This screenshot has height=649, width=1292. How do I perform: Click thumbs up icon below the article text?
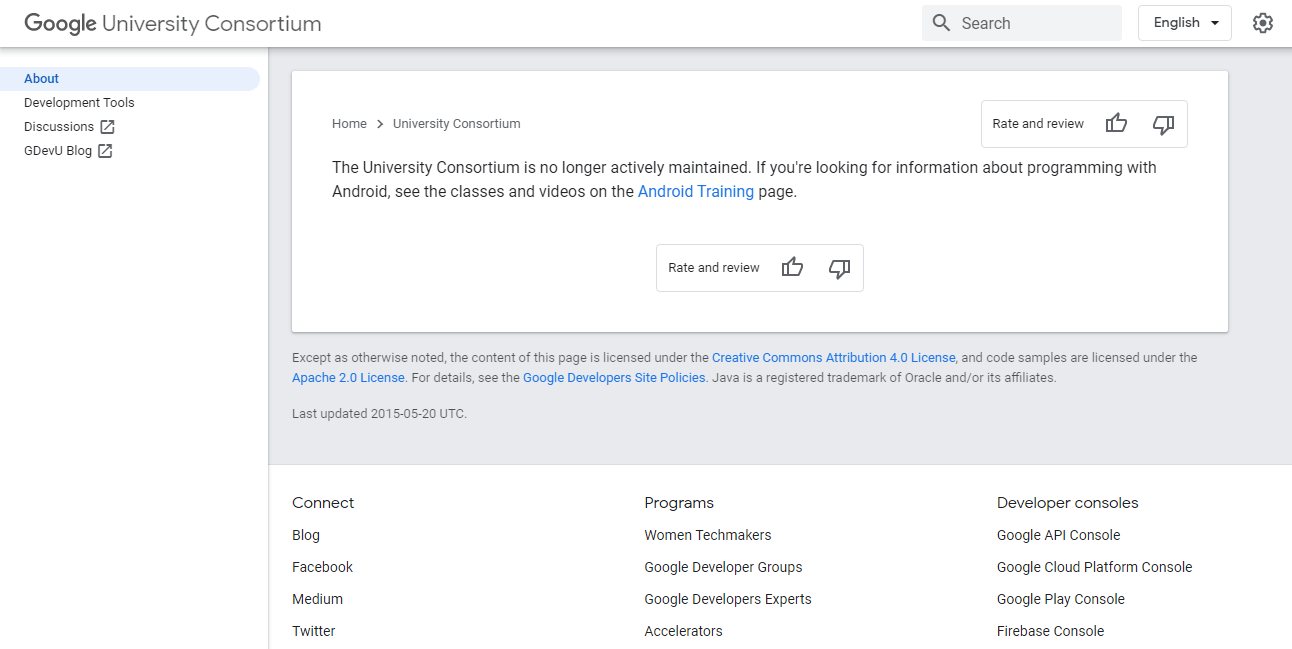point(792,268)
